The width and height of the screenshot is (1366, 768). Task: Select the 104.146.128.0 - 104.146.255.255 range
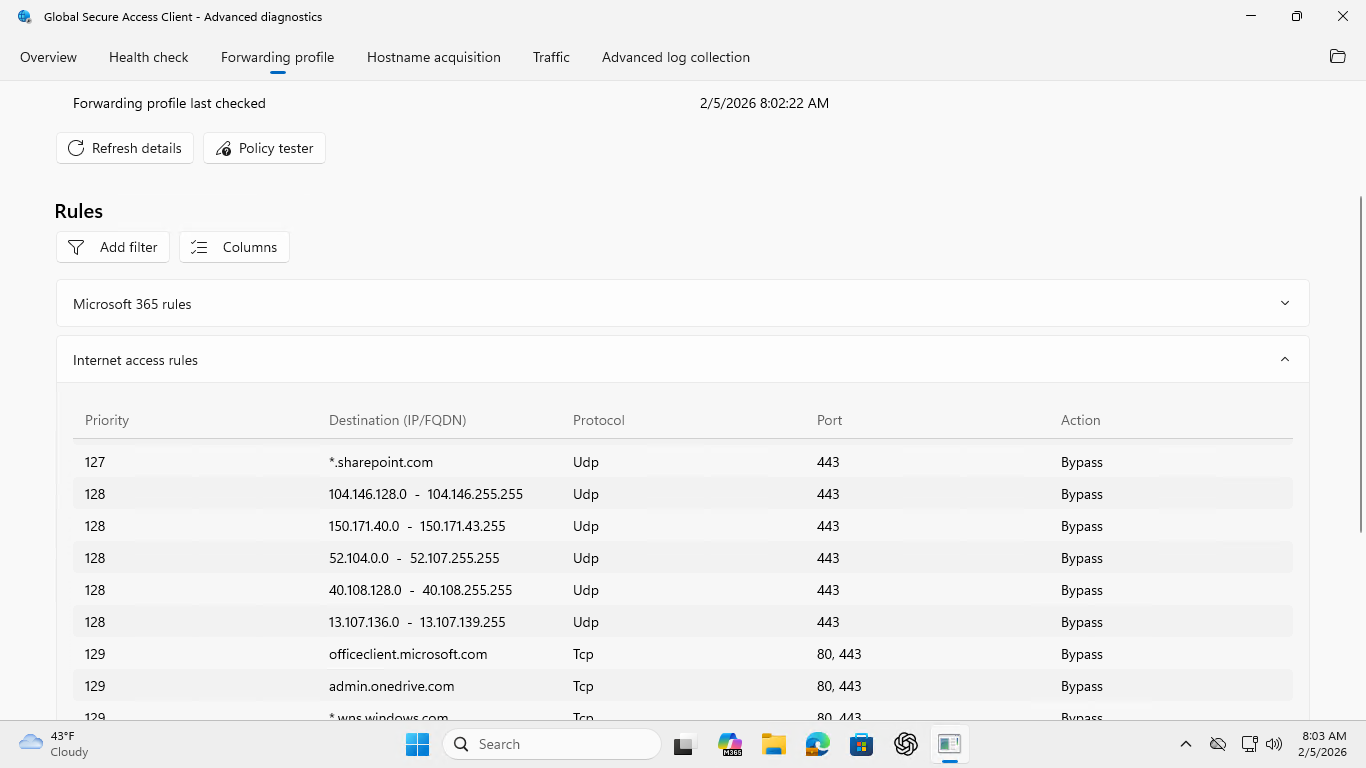point(426,494)
